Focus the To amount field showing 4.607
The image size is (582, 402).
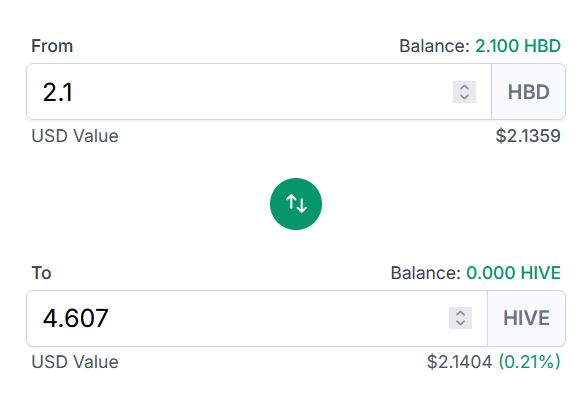[257, 318]
